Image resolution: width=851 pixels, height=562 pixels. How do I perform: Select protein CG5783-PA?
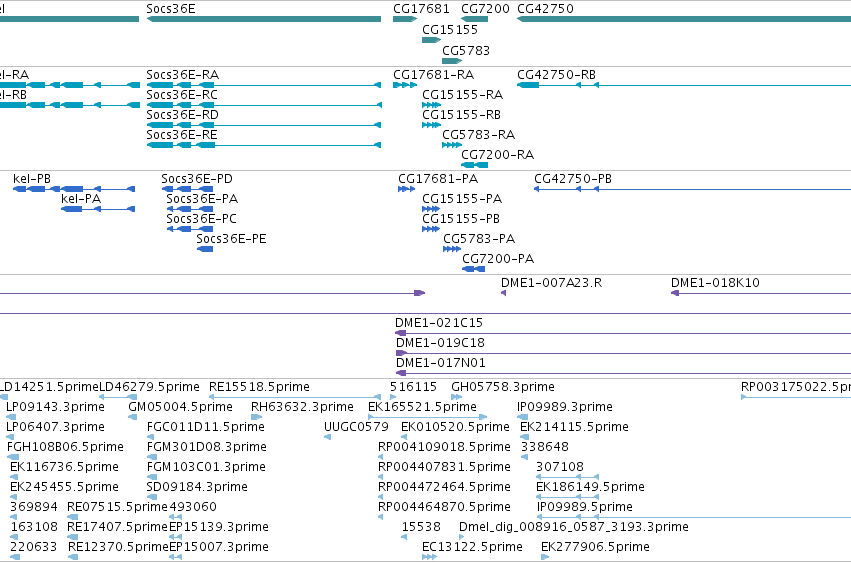[x=479, y=239]
